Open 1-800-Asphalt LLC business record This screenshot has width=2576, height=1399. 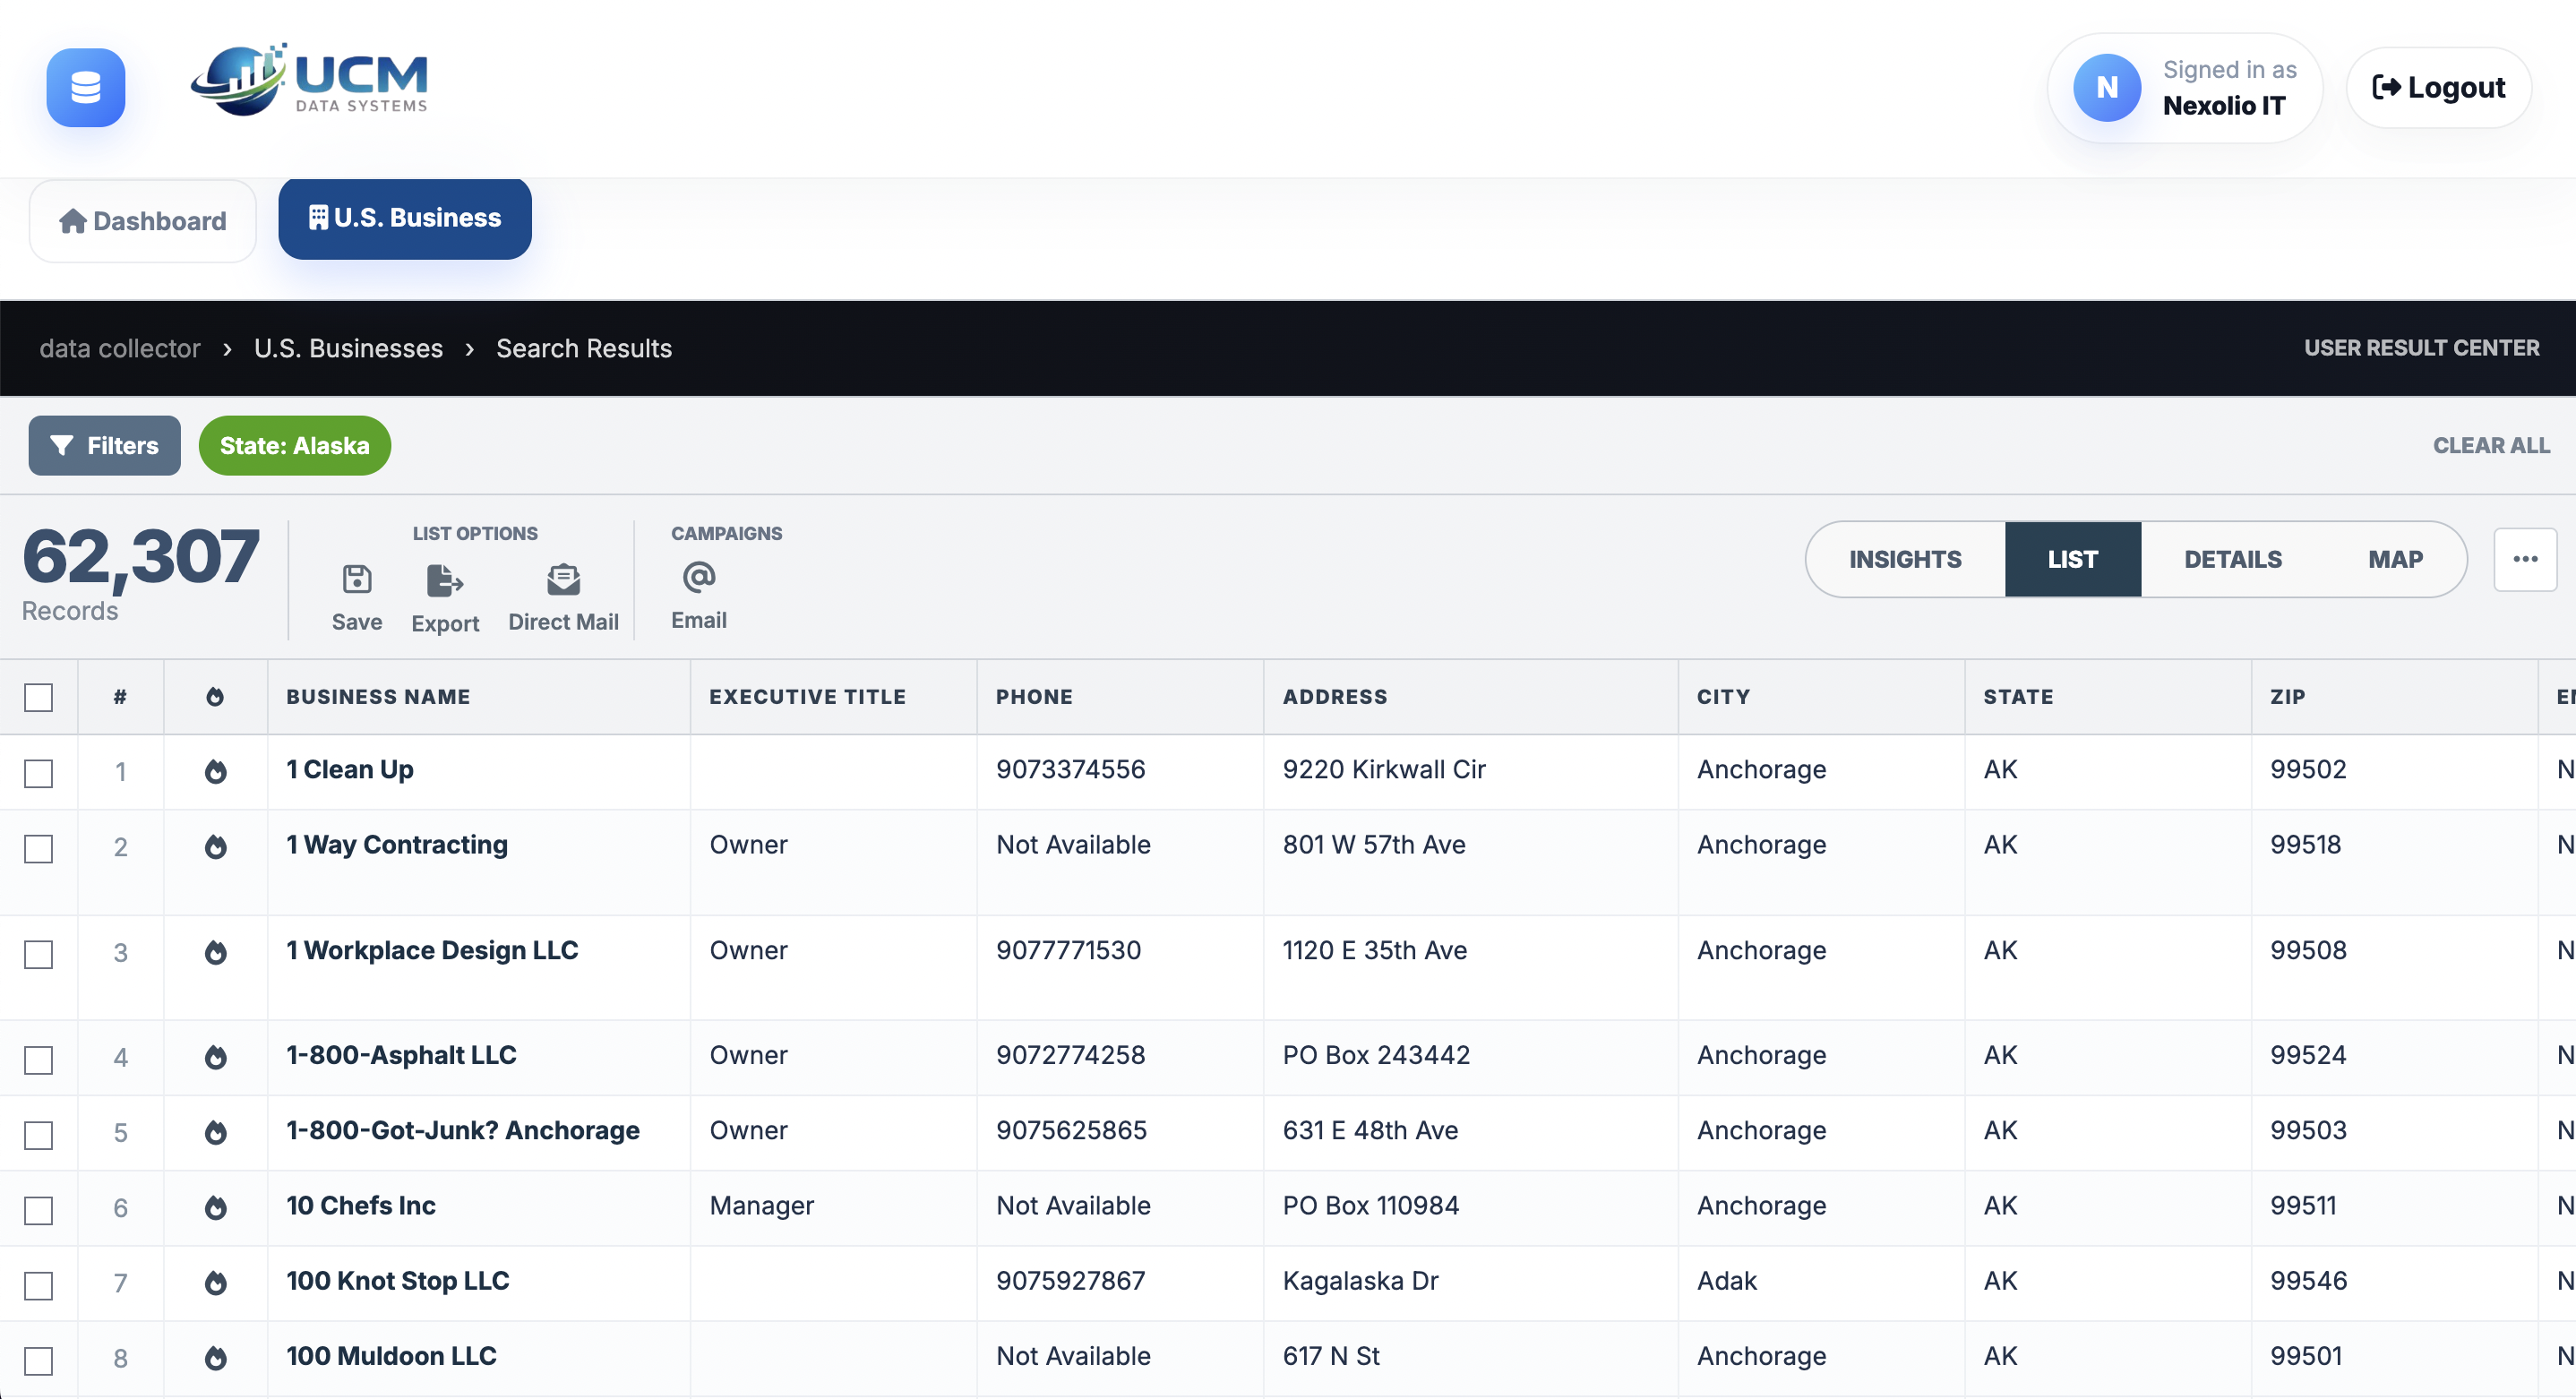(401, 1055)
